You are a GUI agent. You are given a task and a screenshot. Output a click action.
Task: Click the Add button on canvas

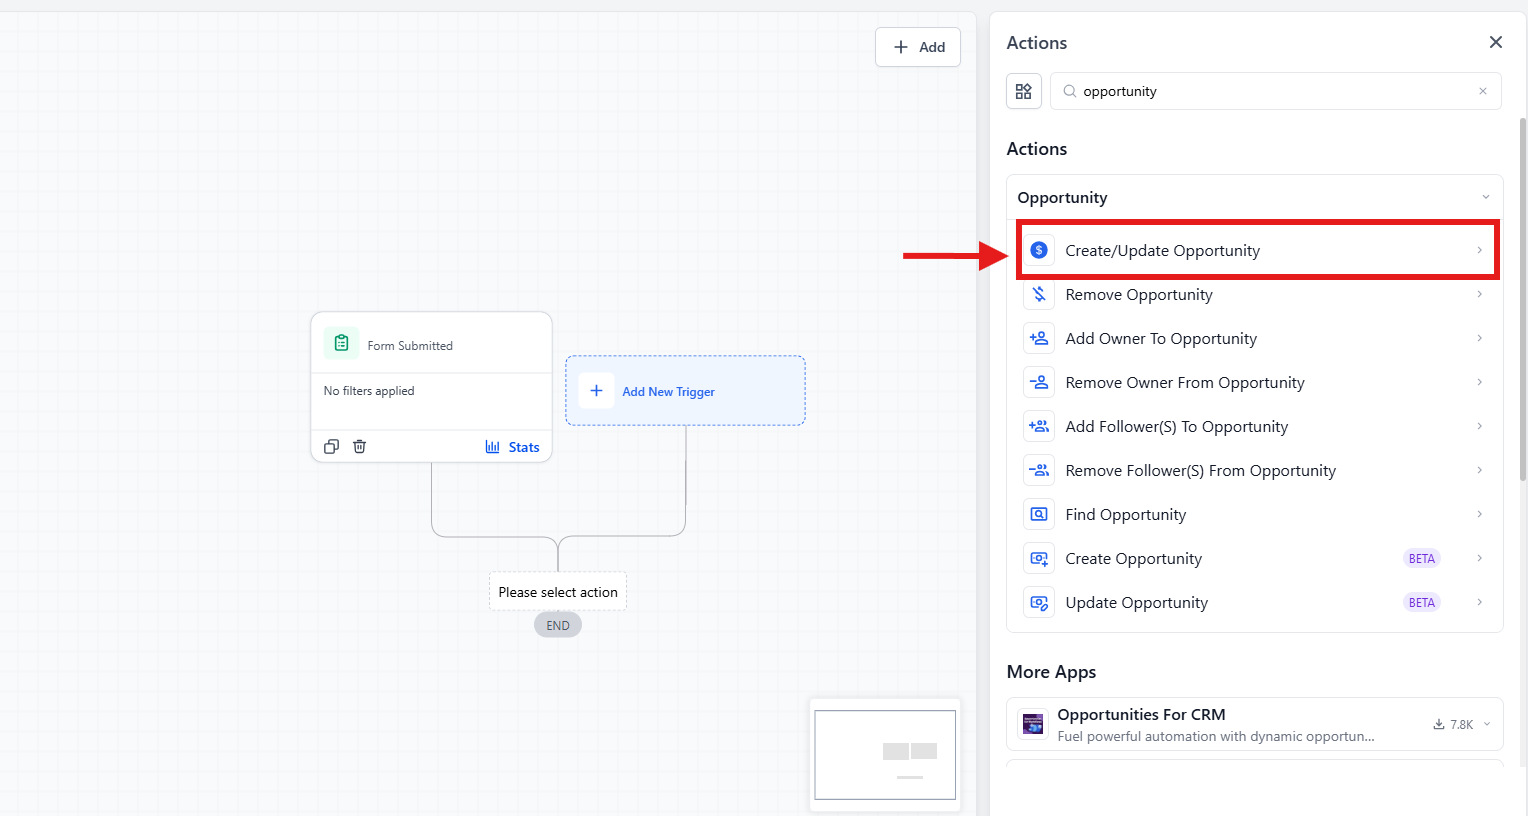918,47
